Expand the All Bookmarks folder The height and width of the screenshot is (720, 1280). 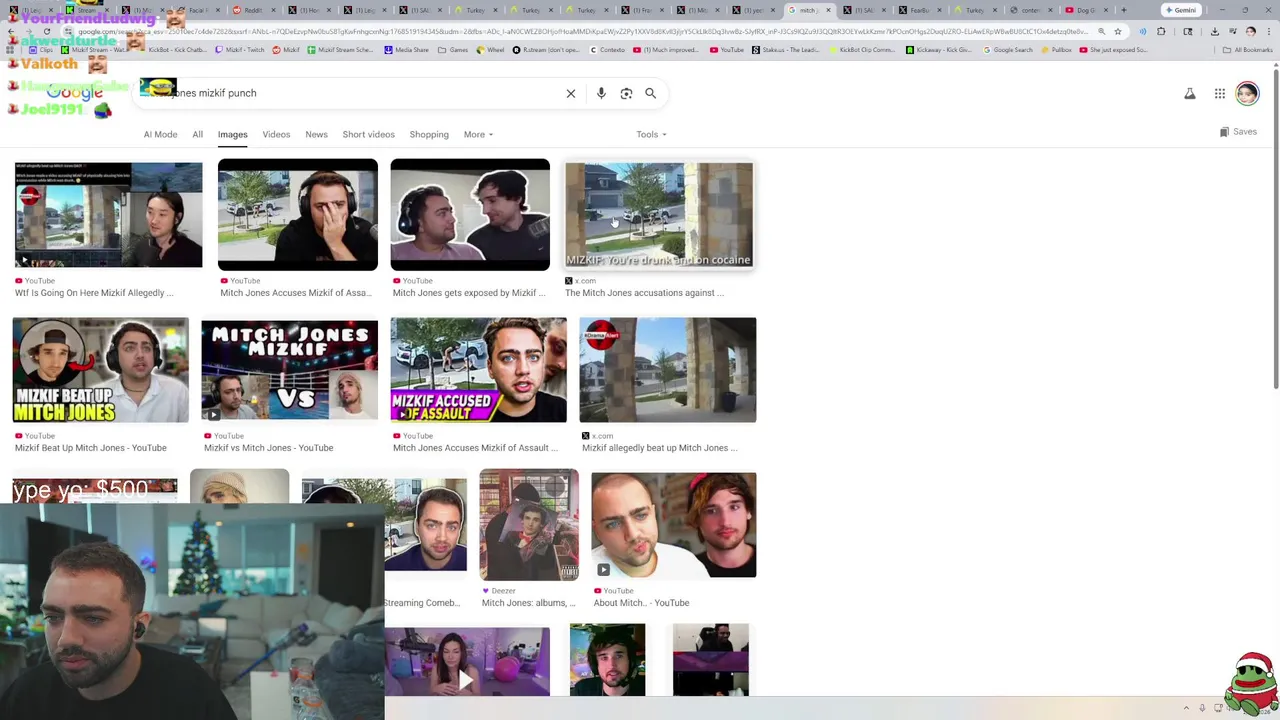(x=1248, y=50)
